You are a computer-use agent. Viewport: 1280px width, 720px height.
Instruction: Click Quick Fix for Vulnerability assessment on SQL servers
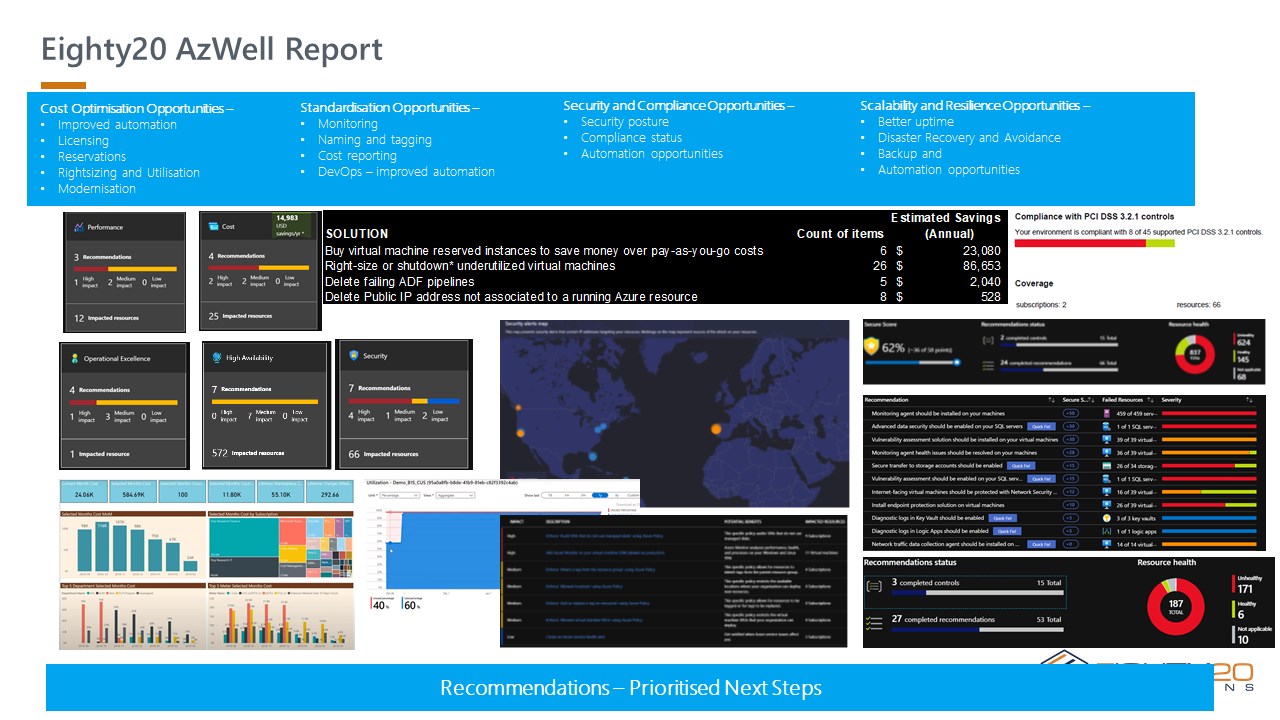1041,479
